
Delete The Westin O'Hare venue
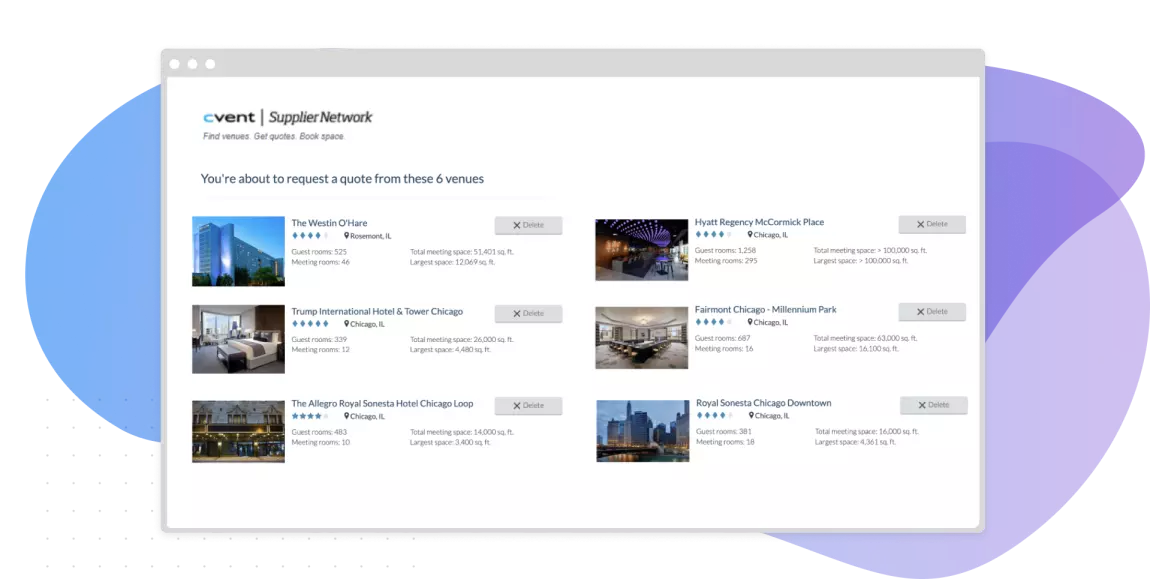click(528, 225)
